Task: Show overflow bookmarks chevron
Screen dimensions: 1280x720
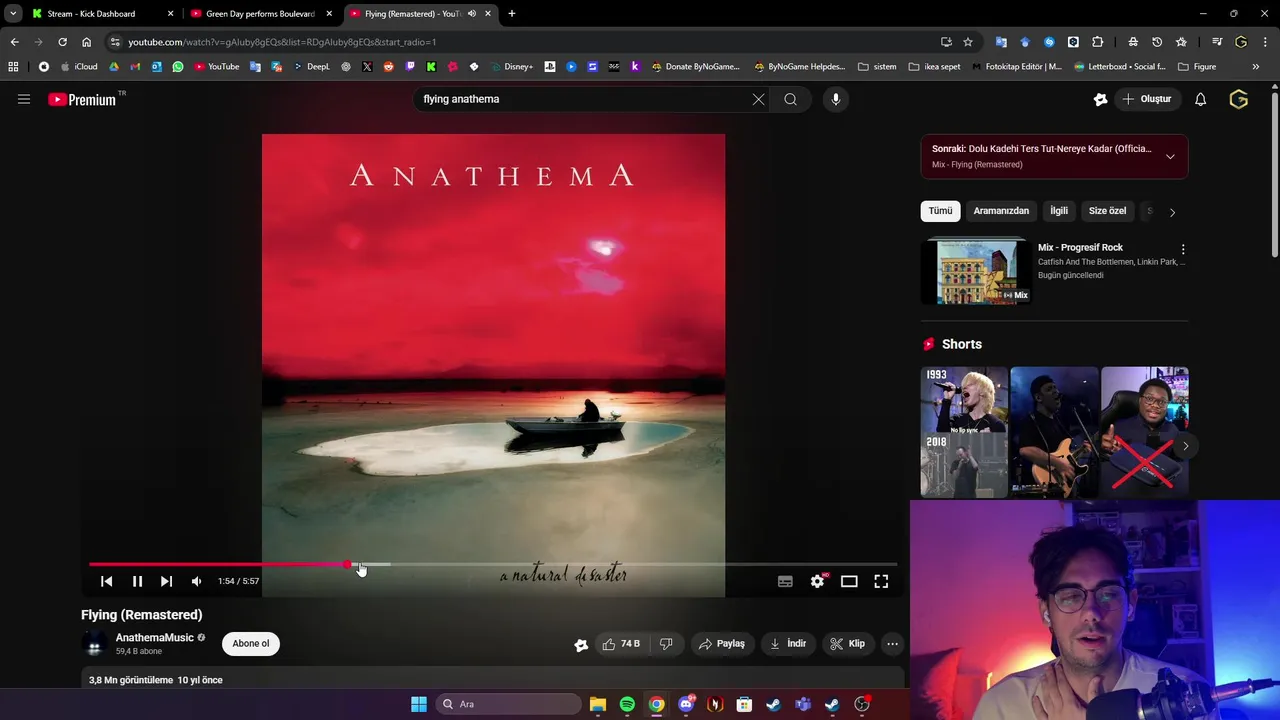Action: tap(1255, 67)
